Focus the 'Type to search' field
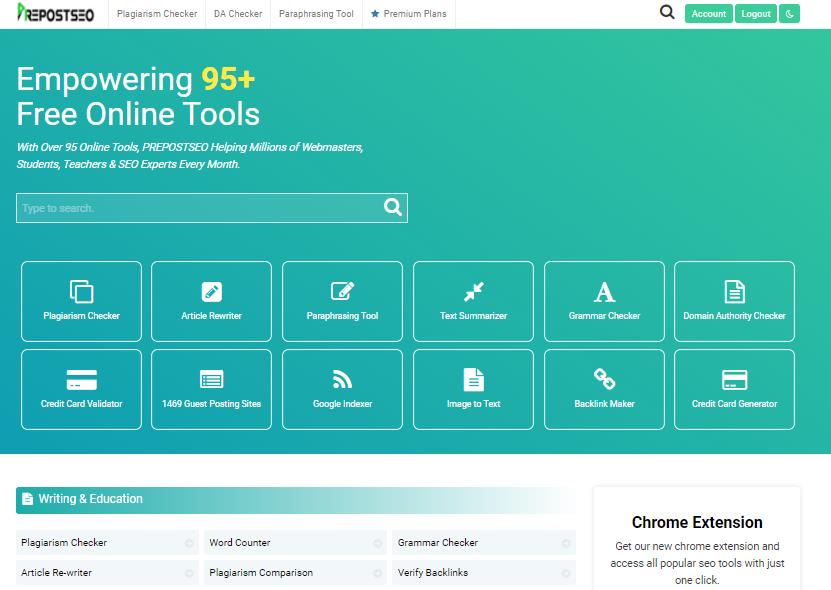 click(x=198, y=208)
